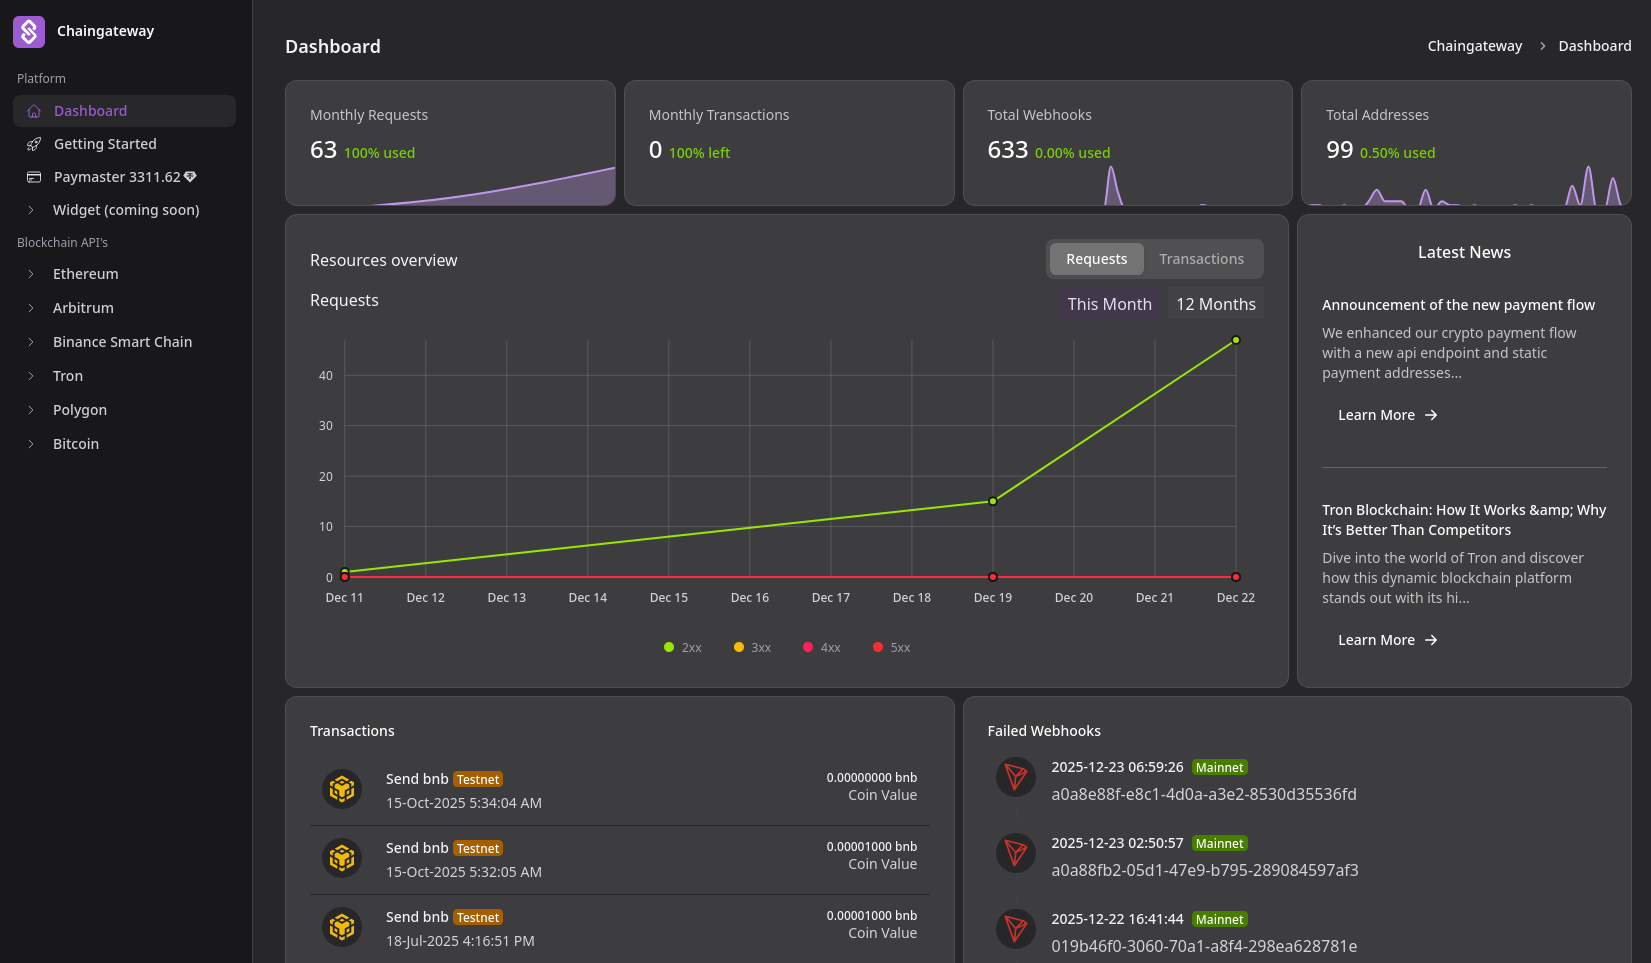
Task: Expand the Binance Smart Chain menu
Action: 122,342
